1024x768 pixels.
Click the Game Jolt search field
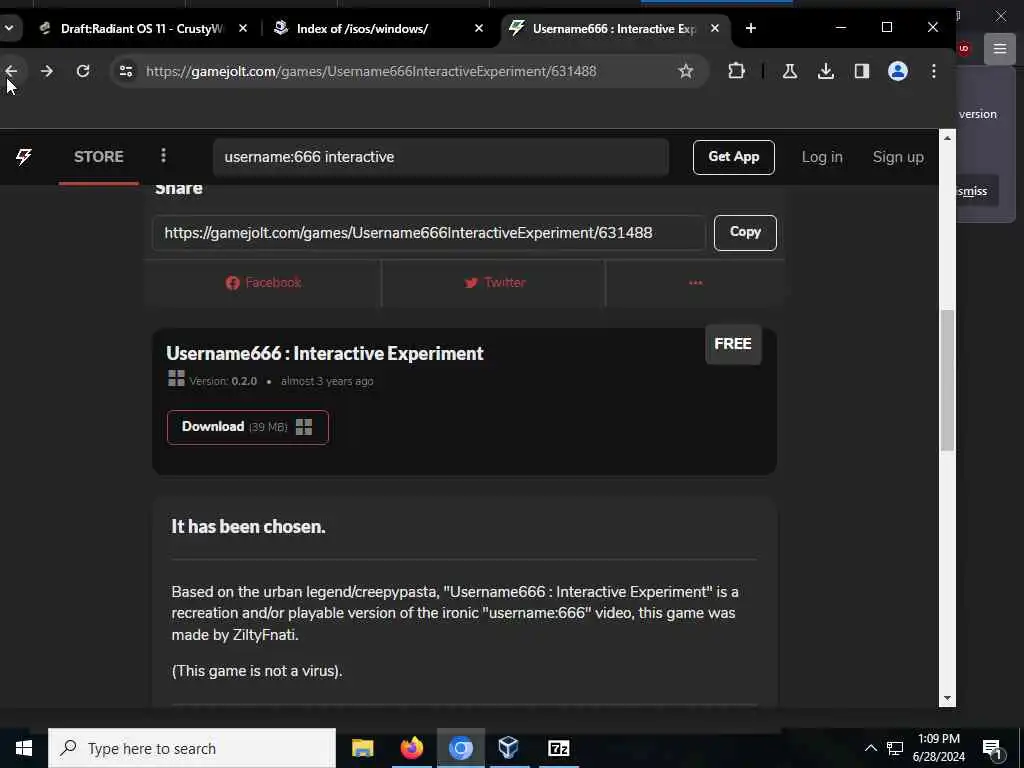441,157
